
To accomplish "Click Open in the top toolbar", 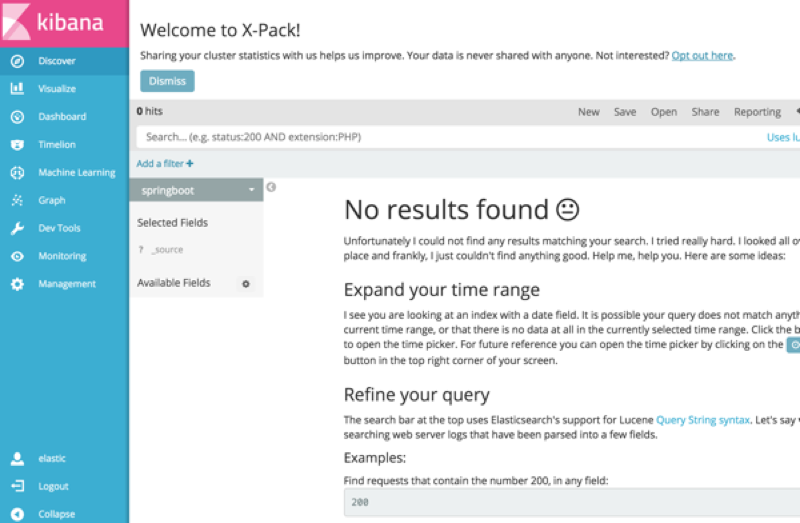I will [x=663, y=112].
